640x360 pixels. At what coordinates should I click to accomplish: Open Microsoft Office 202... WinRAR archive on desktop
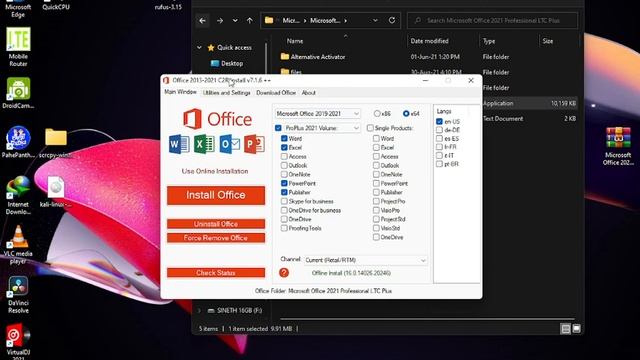click(618, 146)
